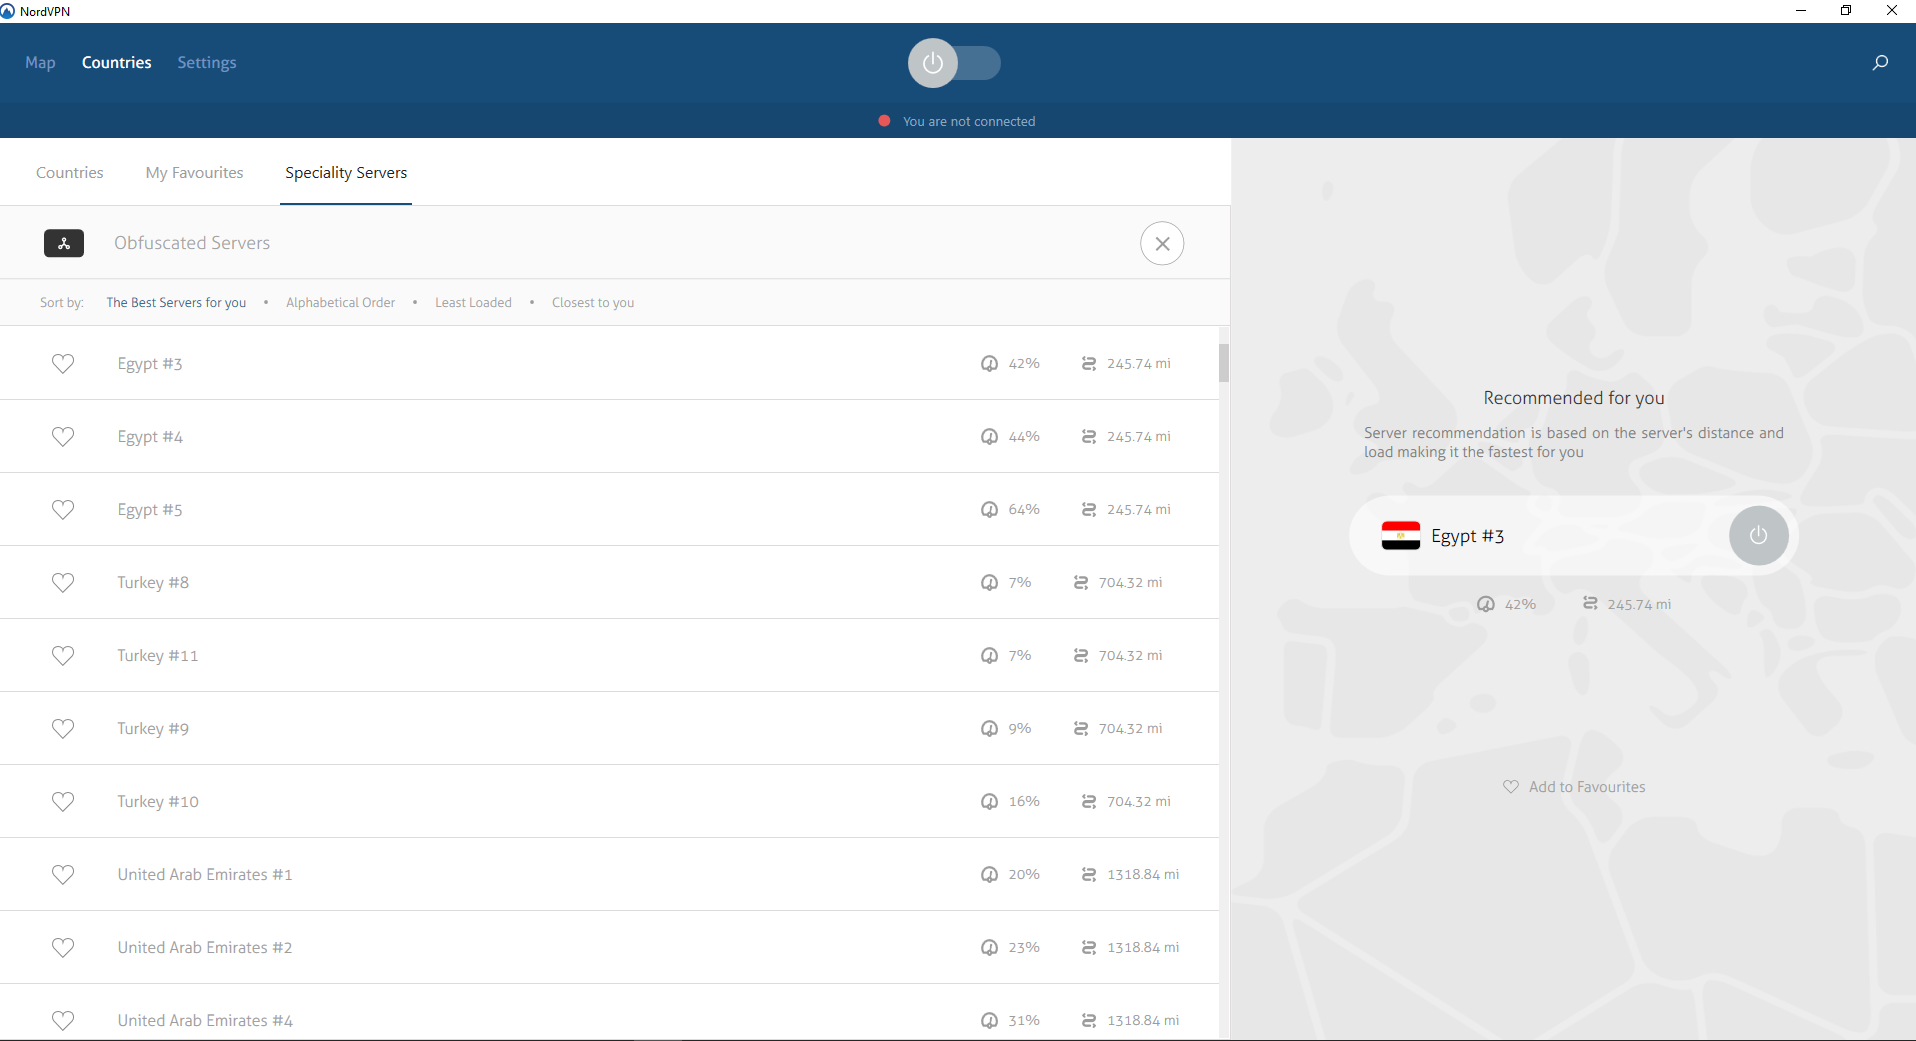The width and height of the screenshot is (1916, 1041).
Task: Sort servers by Least Loaded
Action: click(x=473, y=302)
